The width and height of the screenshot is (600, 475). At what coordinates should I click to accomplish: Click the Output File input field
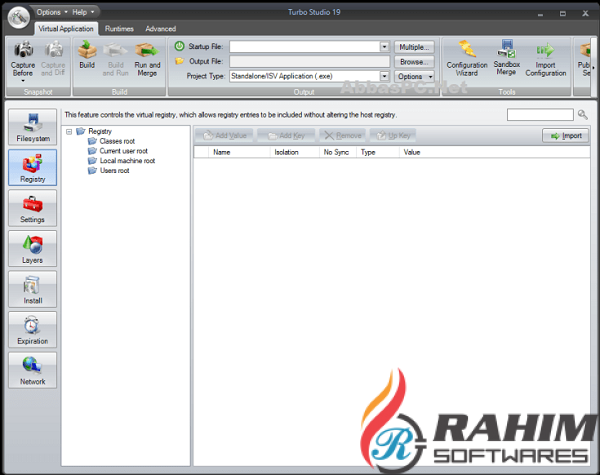coord(310,62)
